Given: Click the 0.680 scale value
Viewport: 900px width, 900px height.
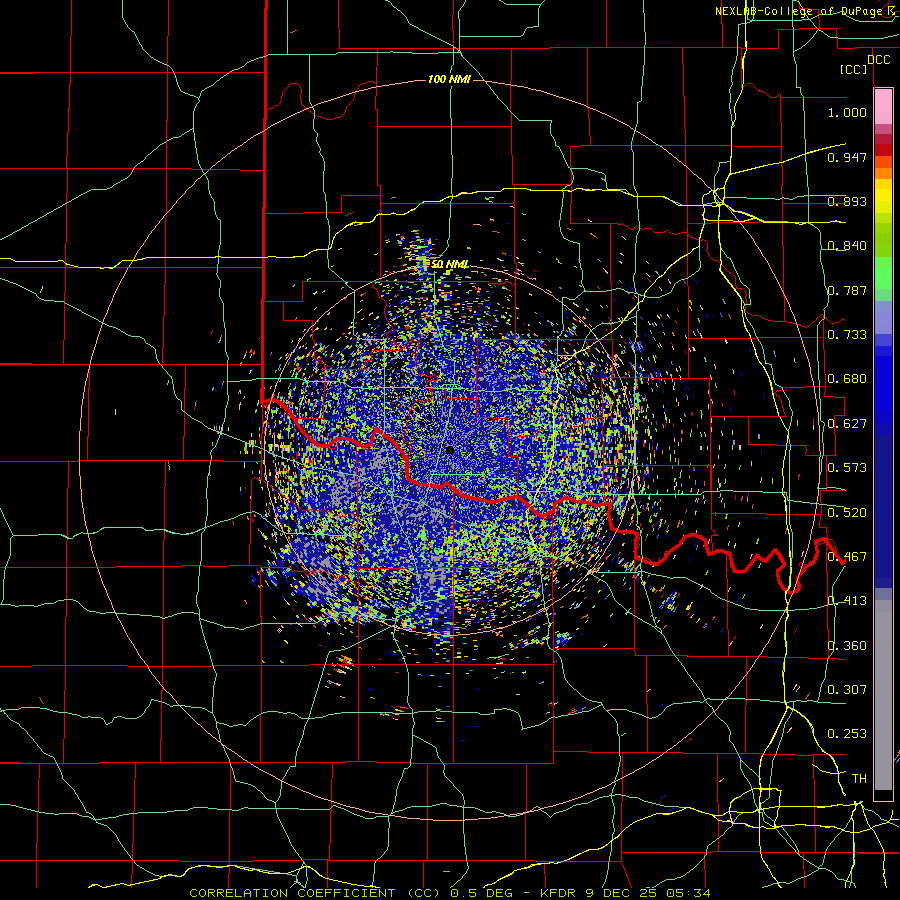Looking at the screenshot, I should [x=847, y=379].
